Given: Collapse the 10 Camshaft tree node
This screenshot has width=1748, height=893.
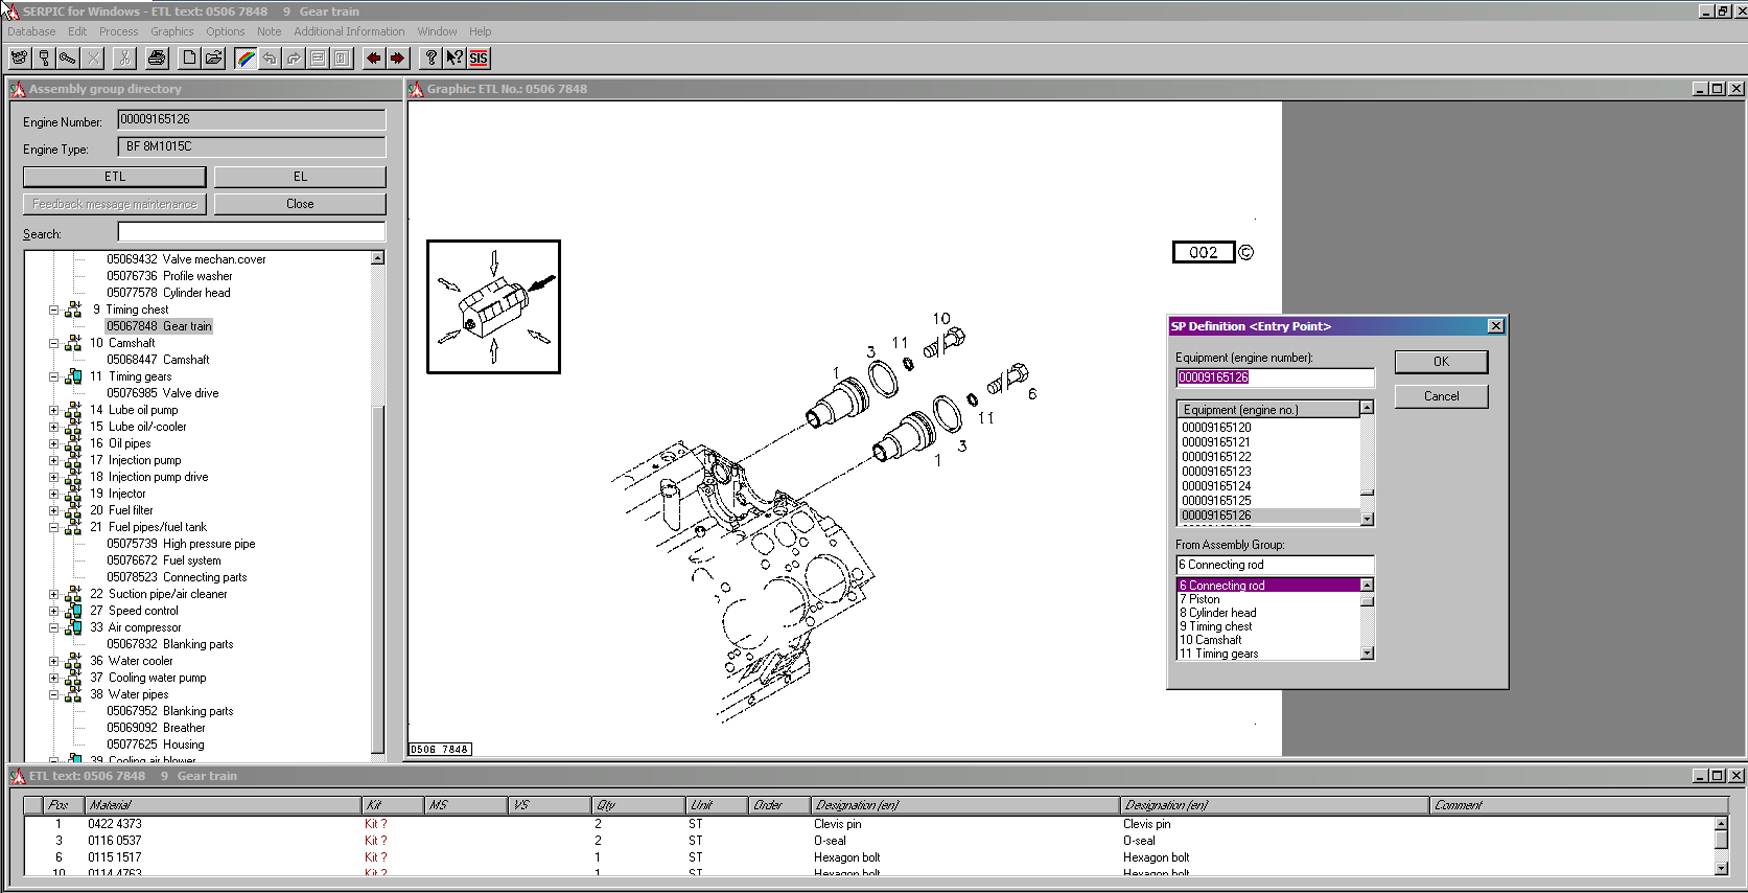Looking at the screenshot, I should click(x=54, y=343).
